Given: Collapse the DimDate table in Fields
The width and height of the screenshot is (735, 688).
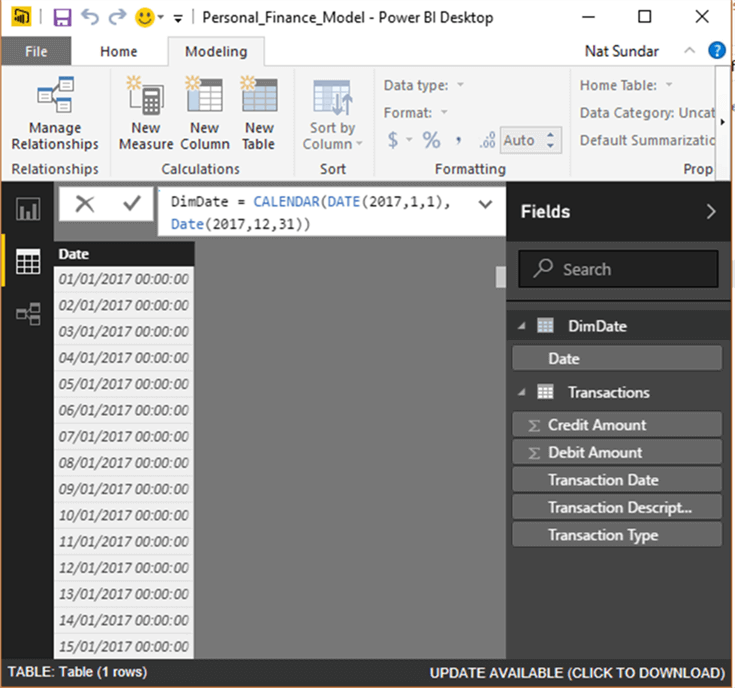Looking at the screenshot, I should pos(521,326).
